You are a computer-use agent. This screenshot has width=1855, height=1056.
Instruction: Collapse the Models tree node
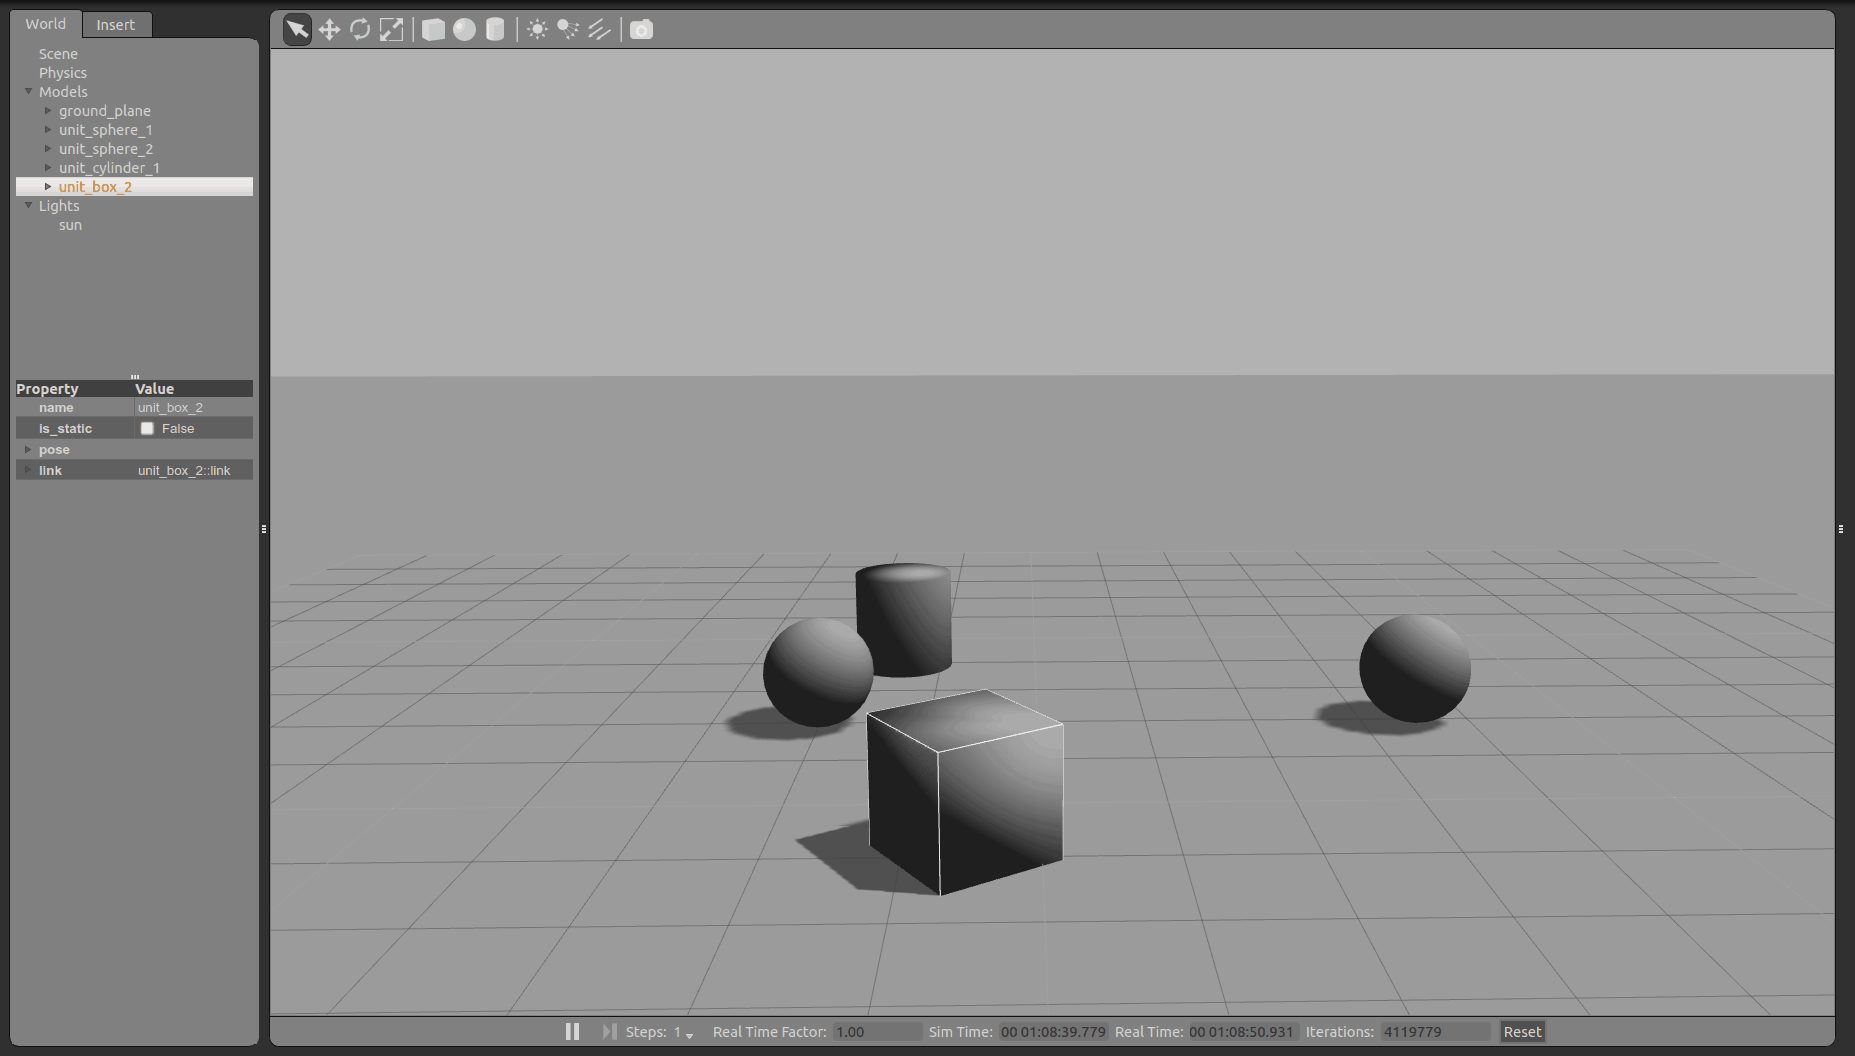pyautogui.click(x=28, y=91)
